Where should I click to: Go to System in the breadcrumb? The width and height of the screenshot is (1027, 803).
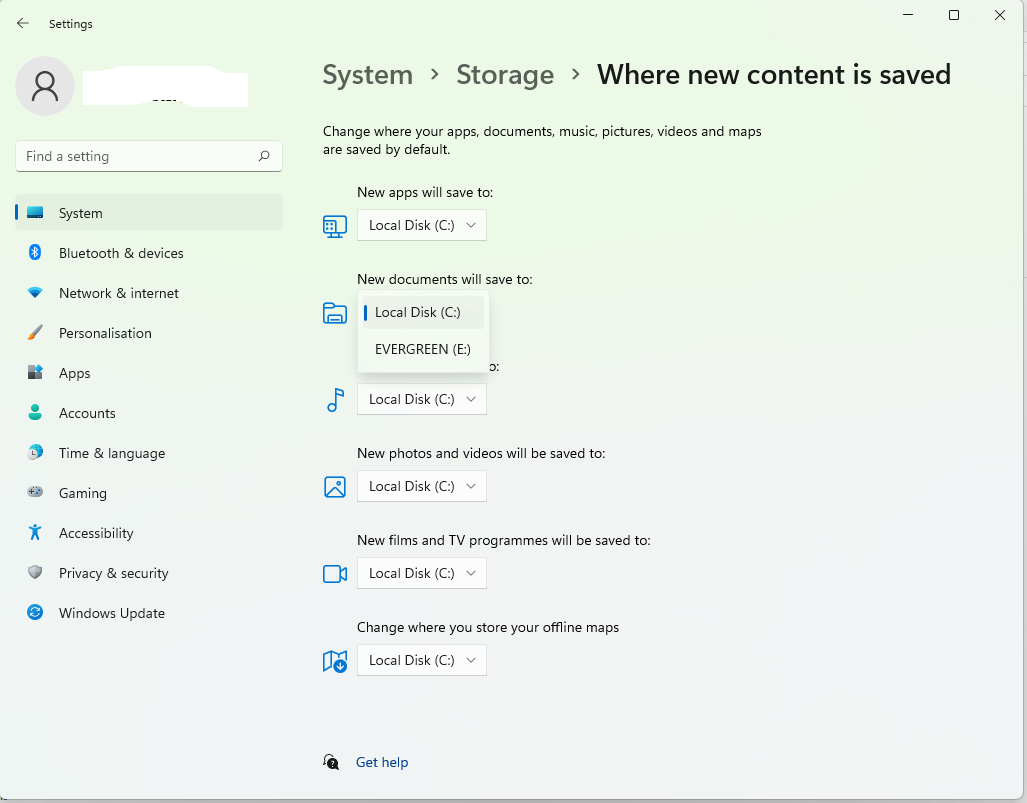367,75
